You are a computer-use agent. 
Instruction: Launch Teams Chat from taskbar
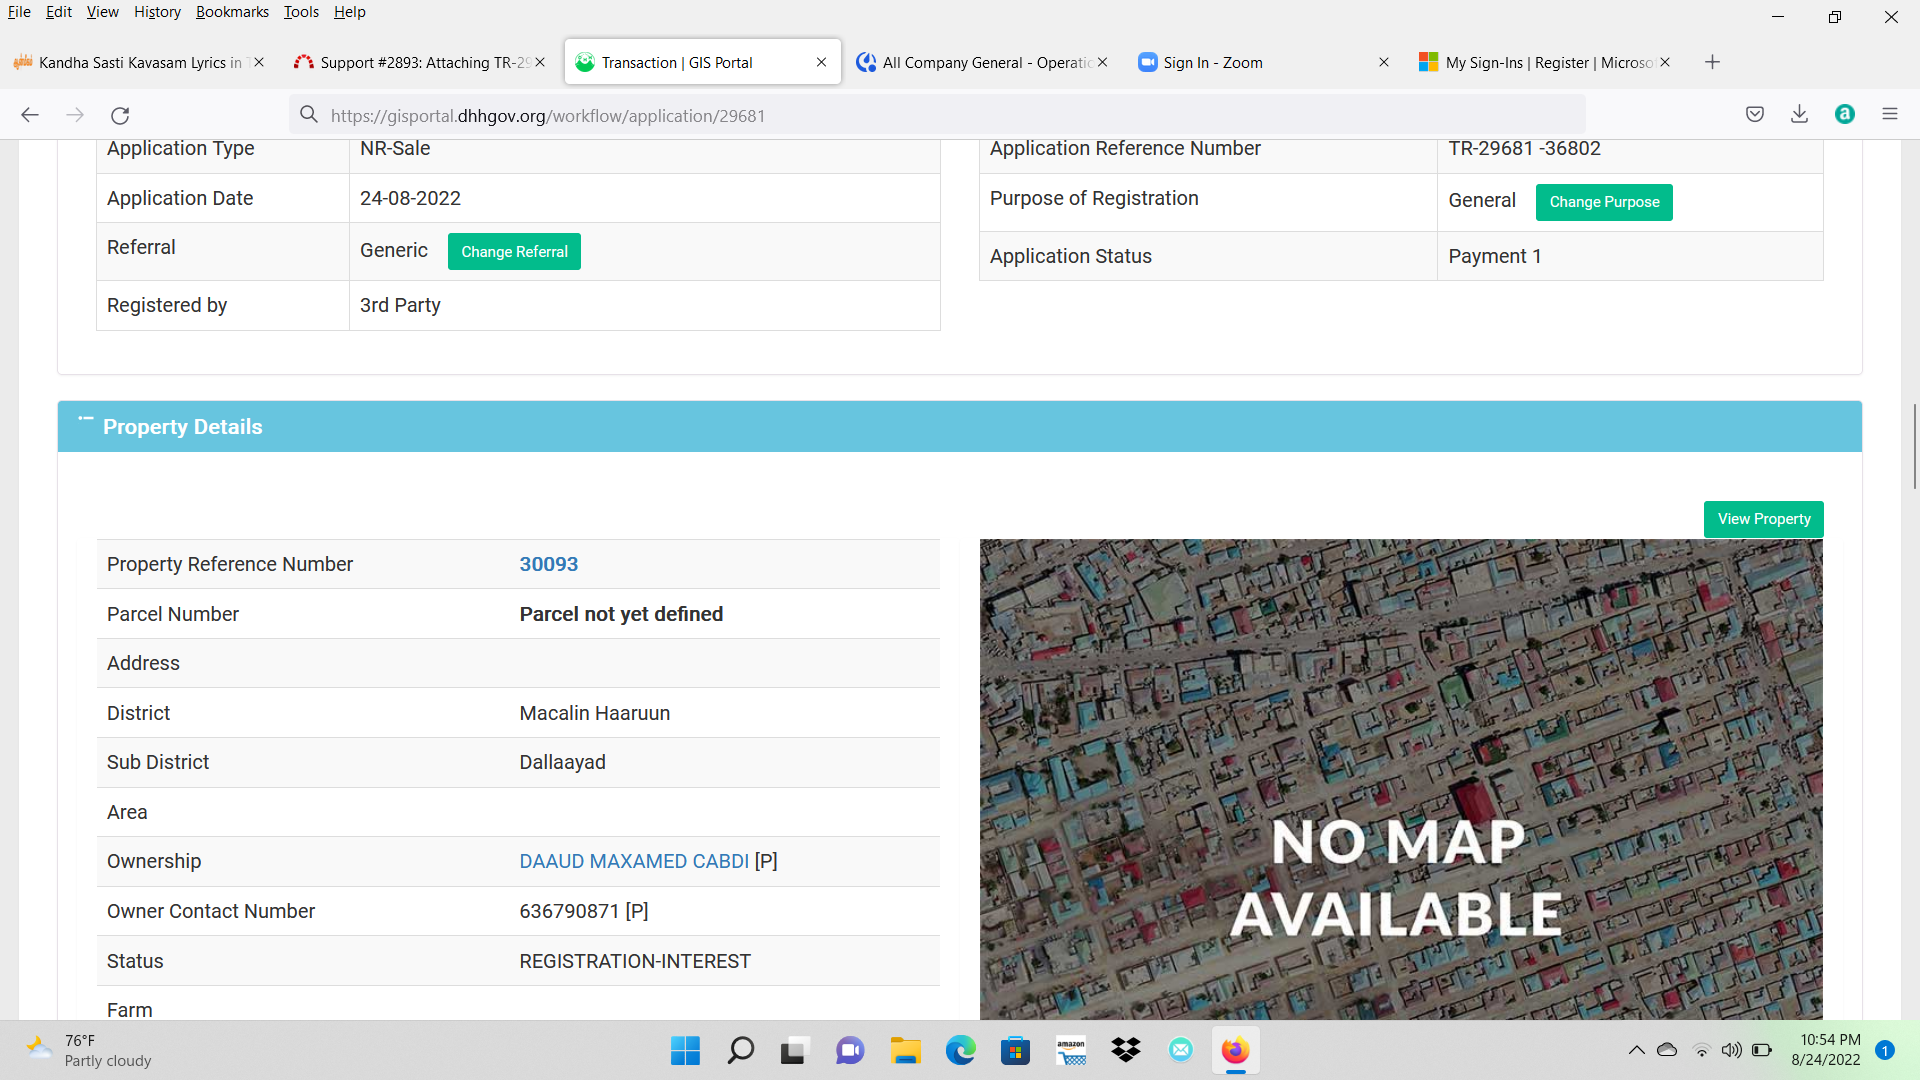pyautogui.click(x=850, y=1051)
